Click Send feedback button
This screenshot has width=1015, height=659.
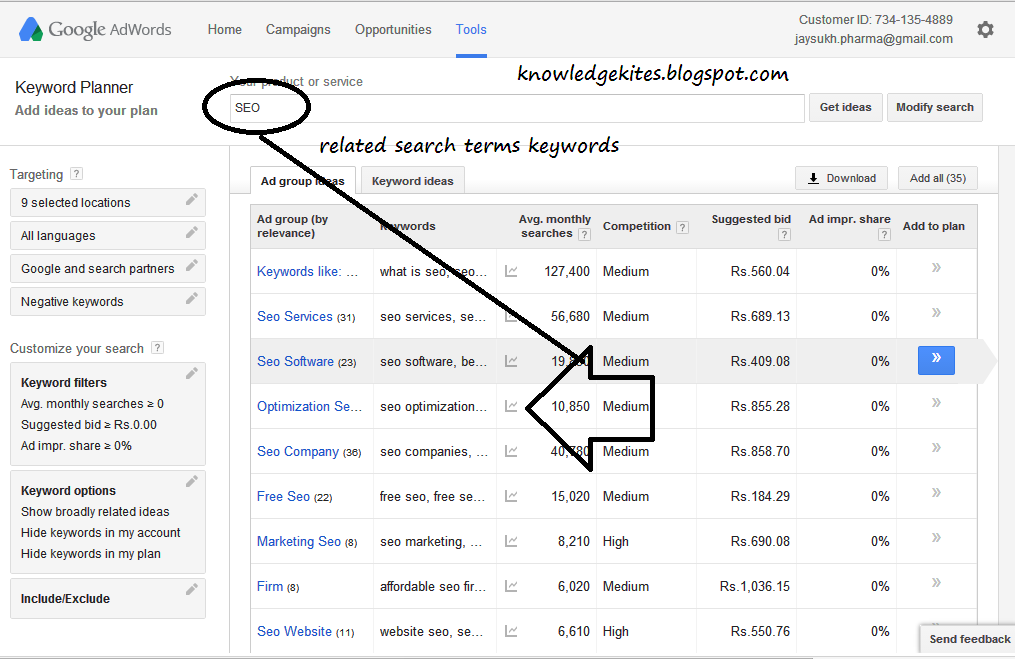969,640
